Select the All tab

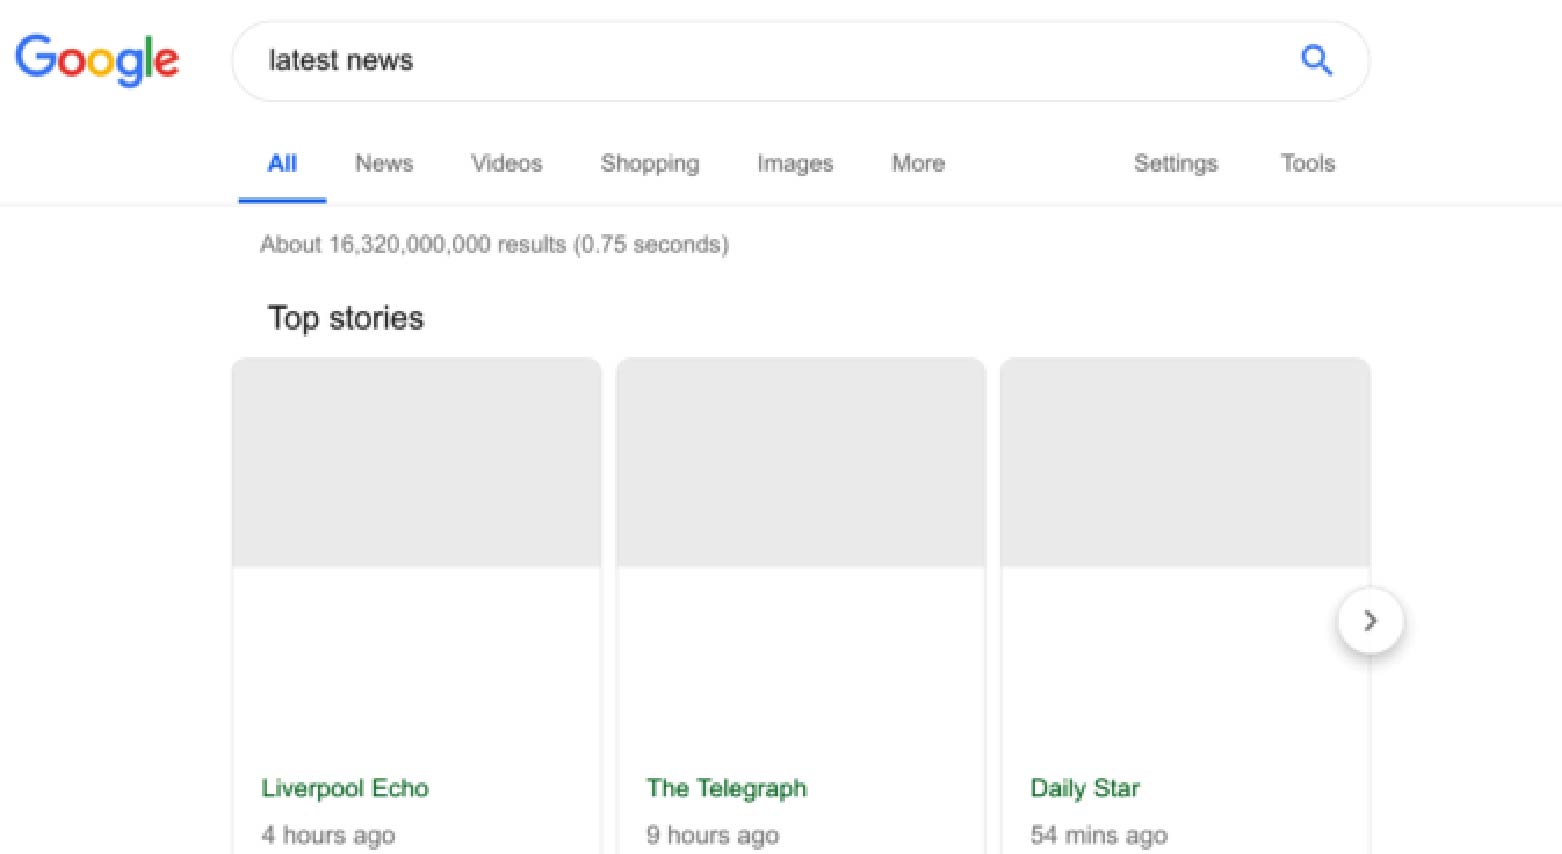(282, 164)
